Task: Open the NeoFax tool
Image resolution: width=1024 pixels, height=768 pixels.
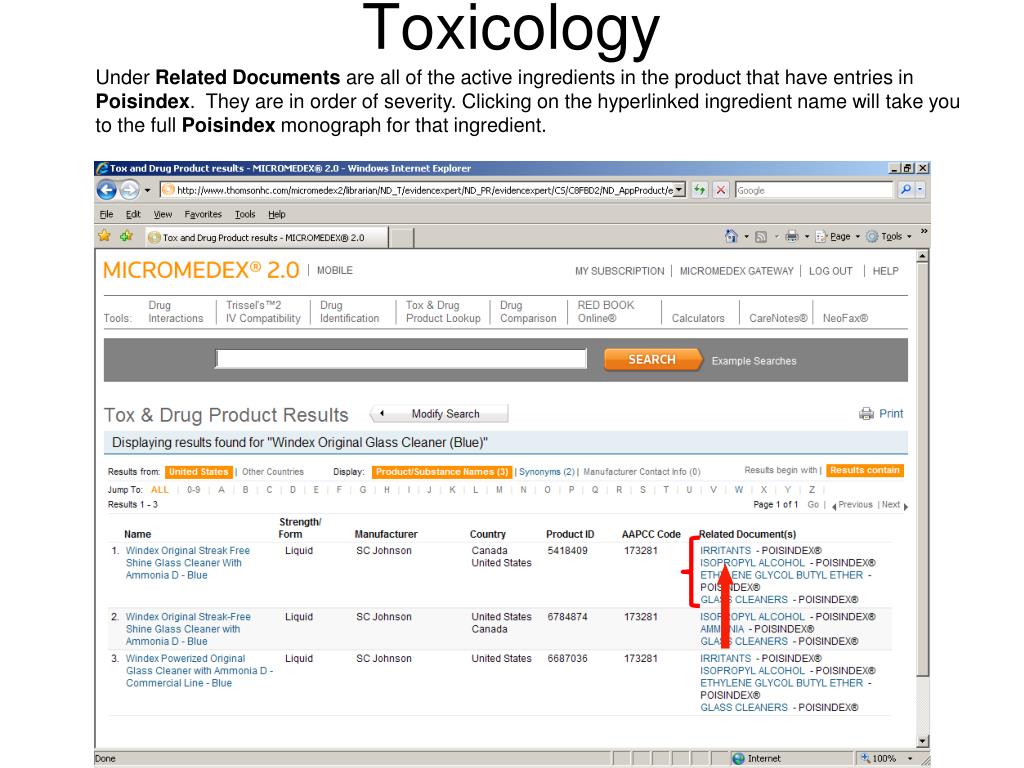Action: click(845, 318)
